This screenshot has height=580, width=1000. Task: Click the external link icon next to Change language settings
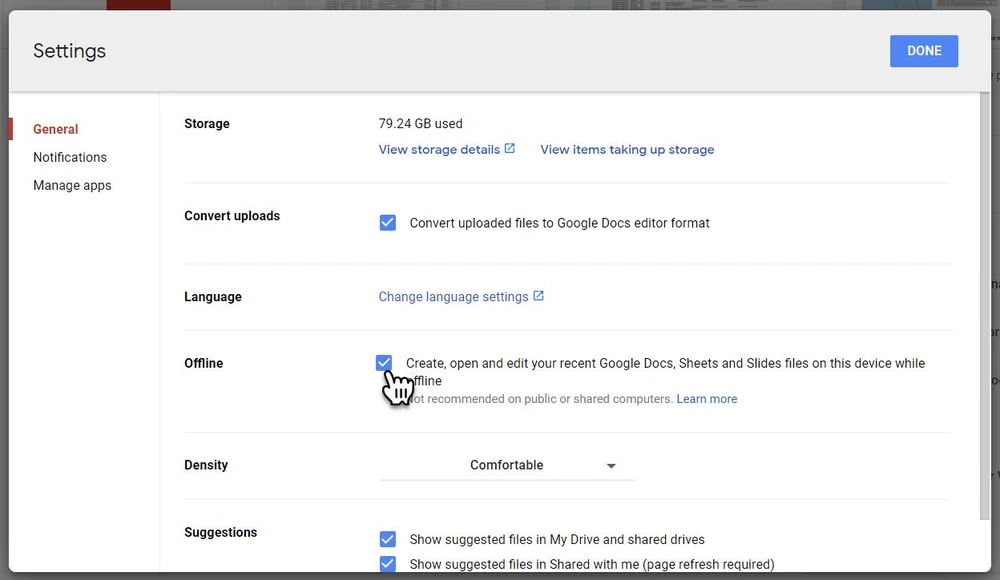tap(538, 296)
